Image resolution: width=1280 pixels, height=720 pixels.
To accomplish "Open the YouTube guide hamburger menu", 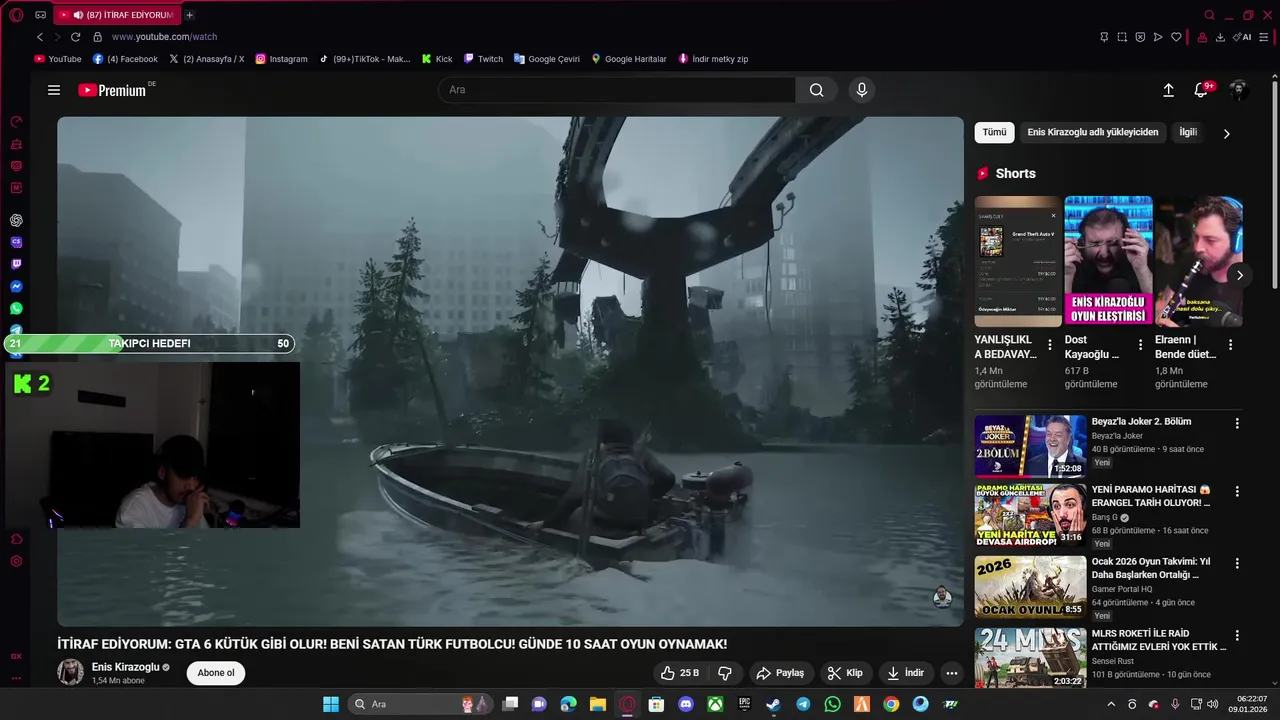I will tap(54, 90).
